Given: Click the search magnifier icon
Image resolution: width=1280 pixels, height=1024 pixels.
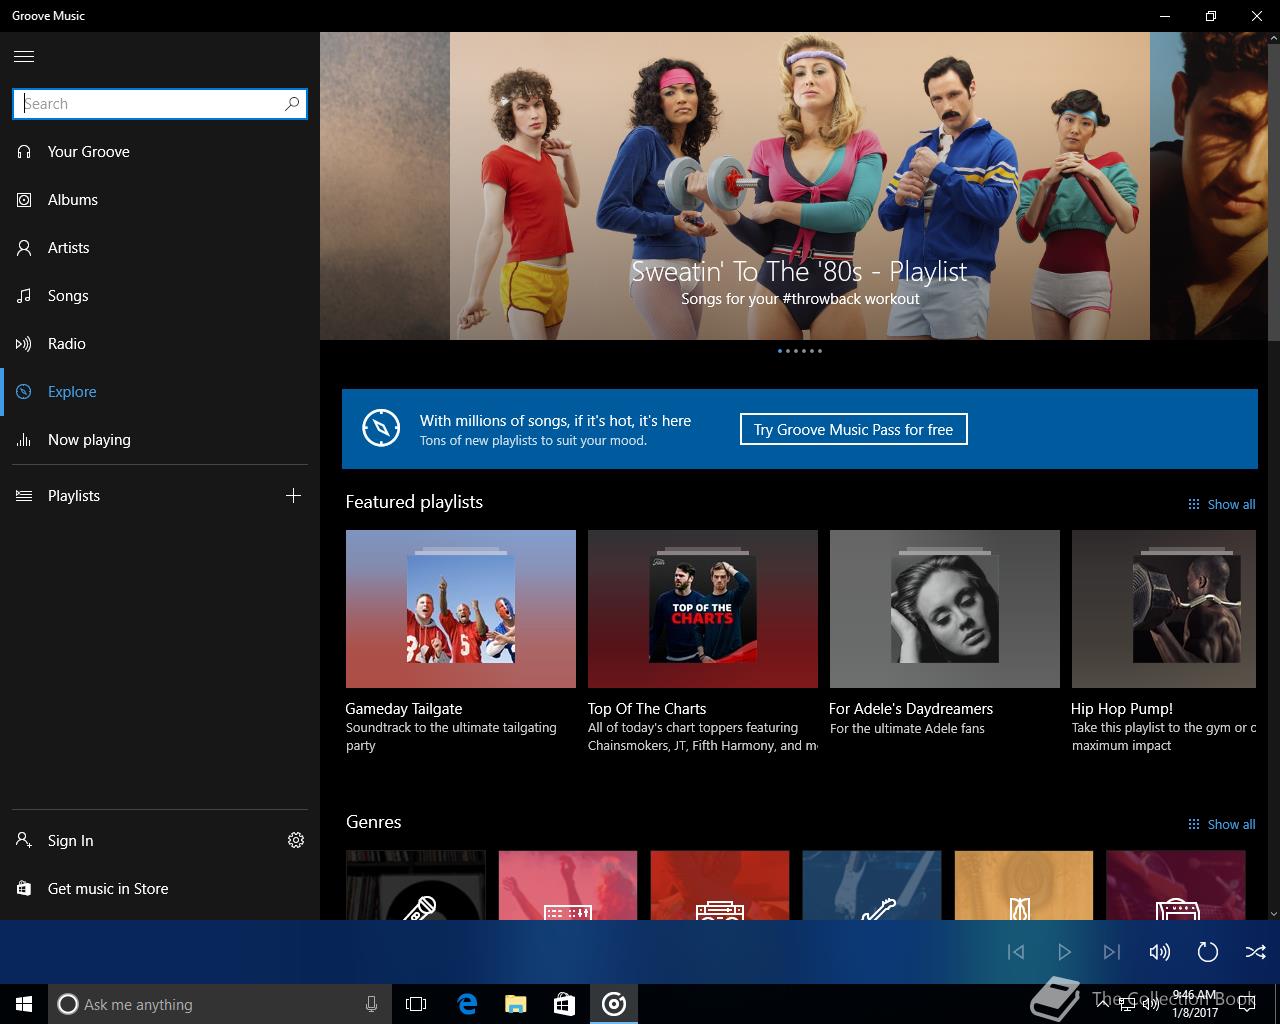Looking at the screenshot, I should (292, 103).
